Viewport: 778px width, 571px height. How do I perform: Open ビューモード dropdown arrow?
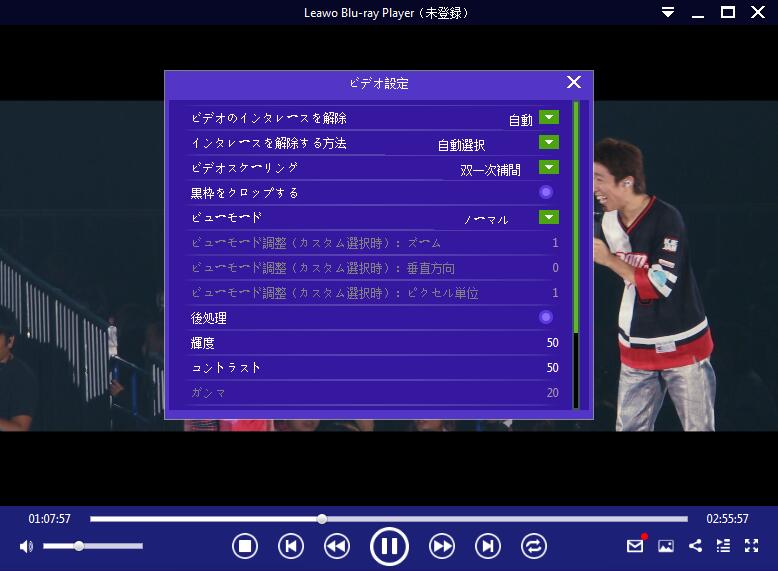[549, 217]
